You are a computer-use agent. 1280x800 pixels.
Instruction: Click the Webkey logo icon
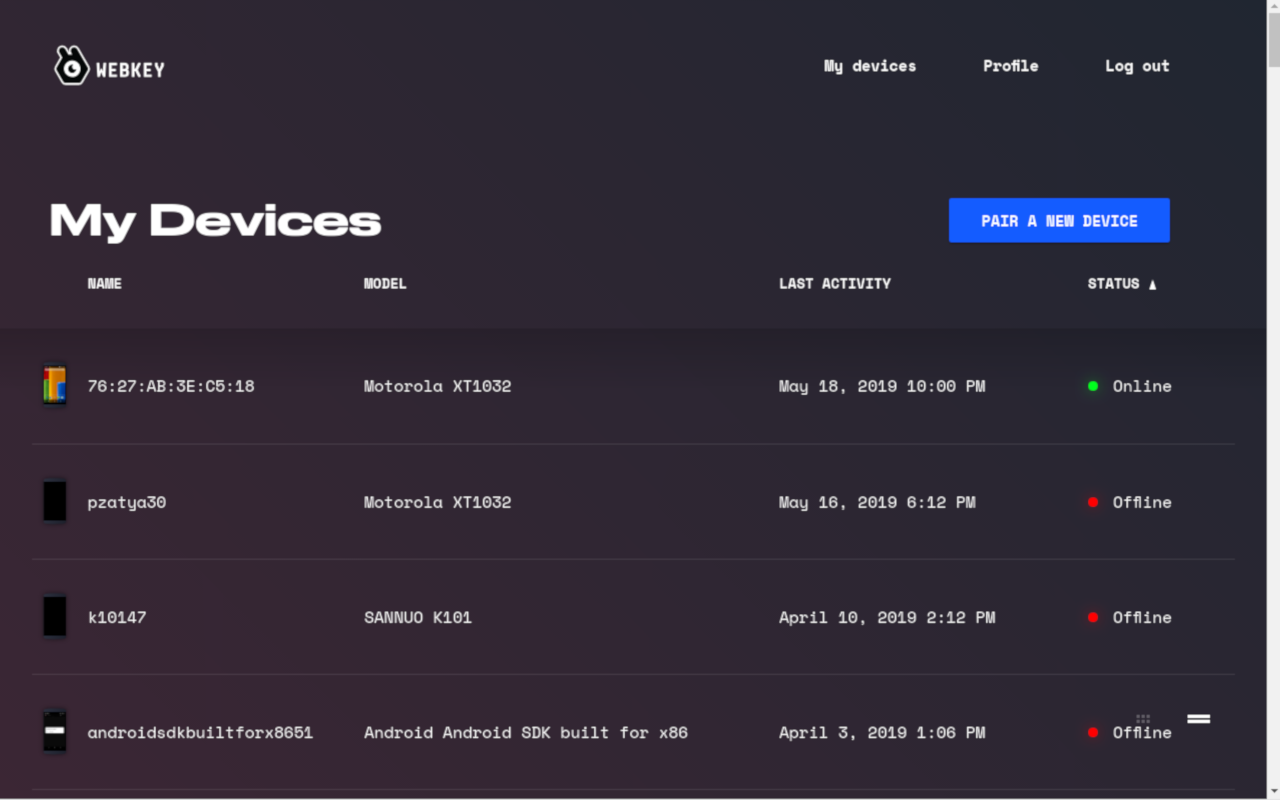[x=71, y=66]
